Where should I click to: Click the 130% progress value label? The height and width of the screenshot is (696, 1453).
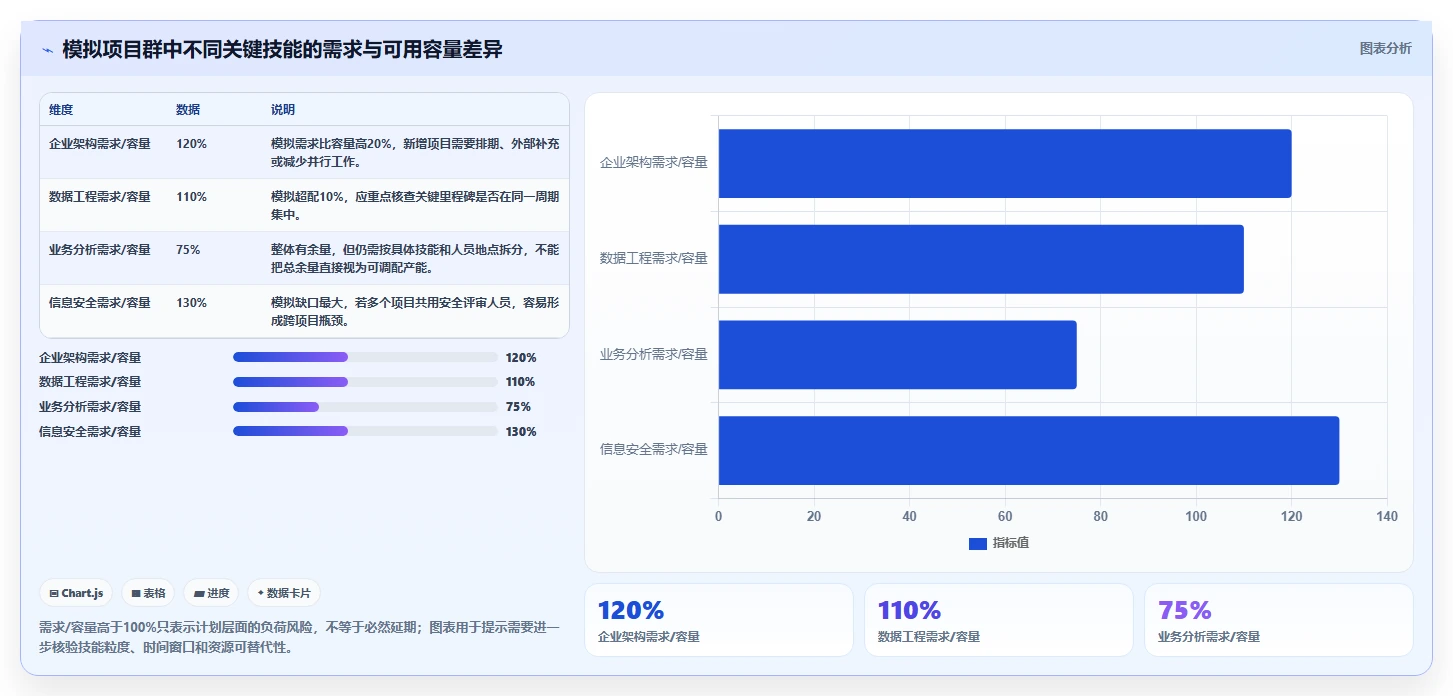tap(521, 432)
